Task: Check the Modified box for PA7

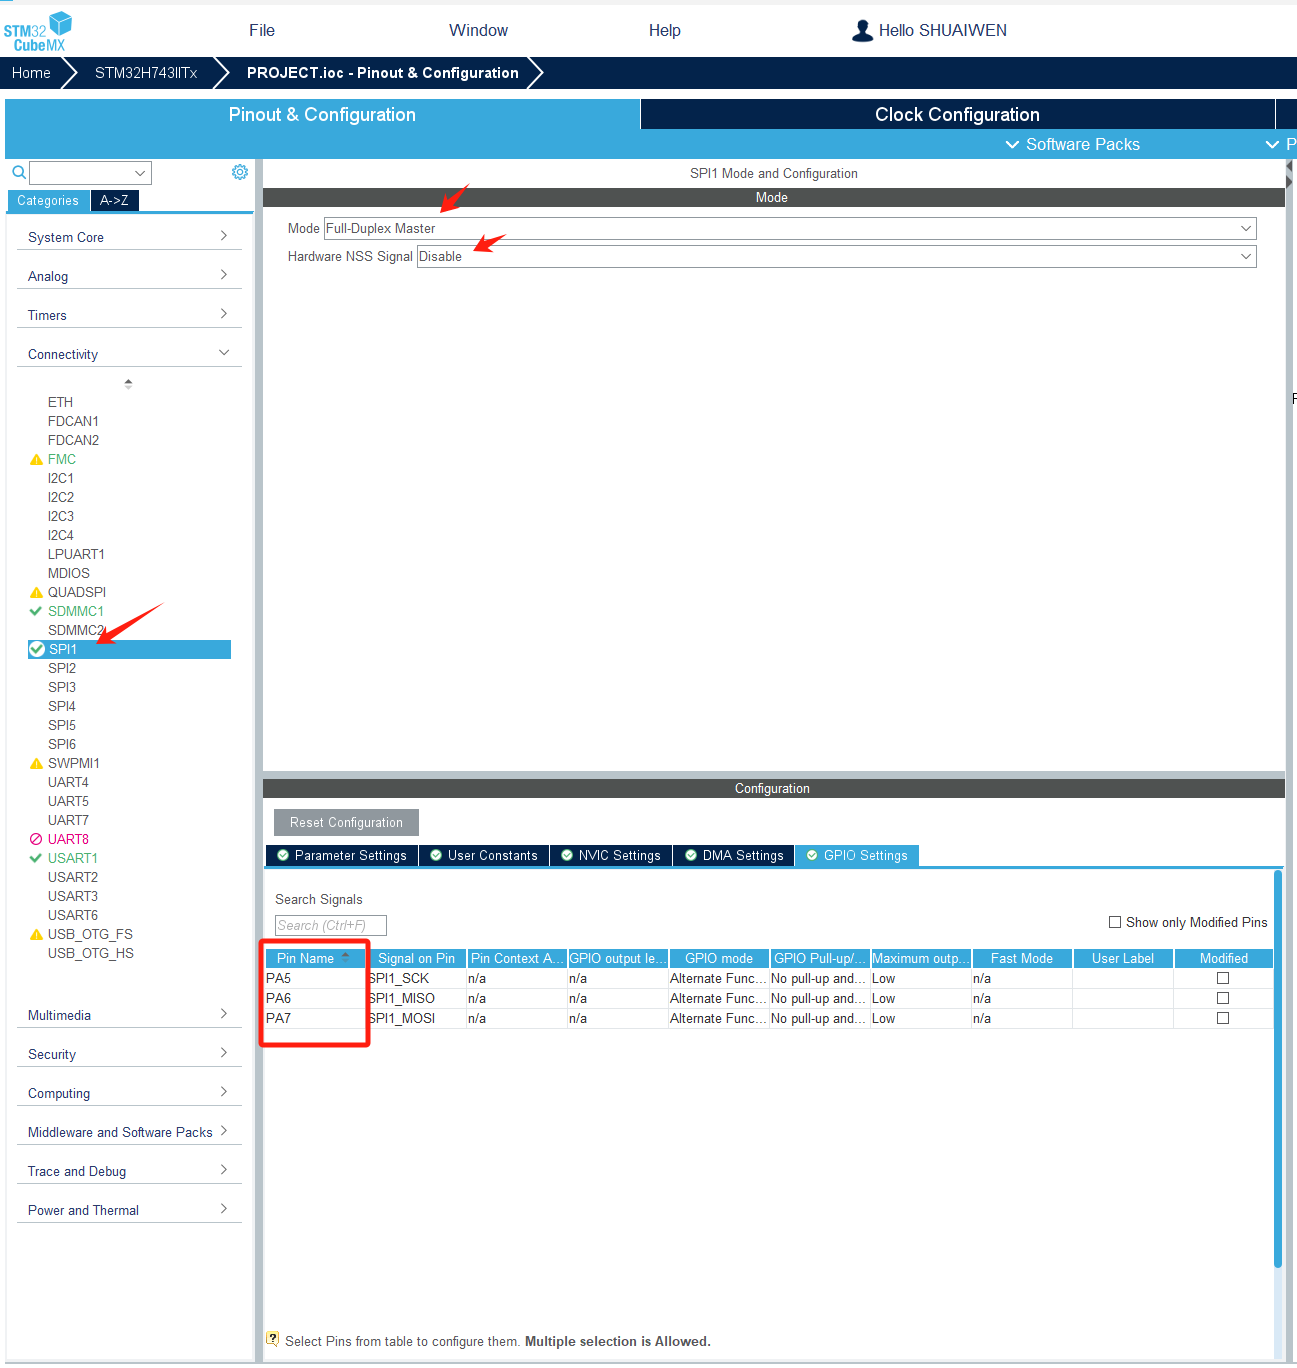Action: pos(1223,1018)
